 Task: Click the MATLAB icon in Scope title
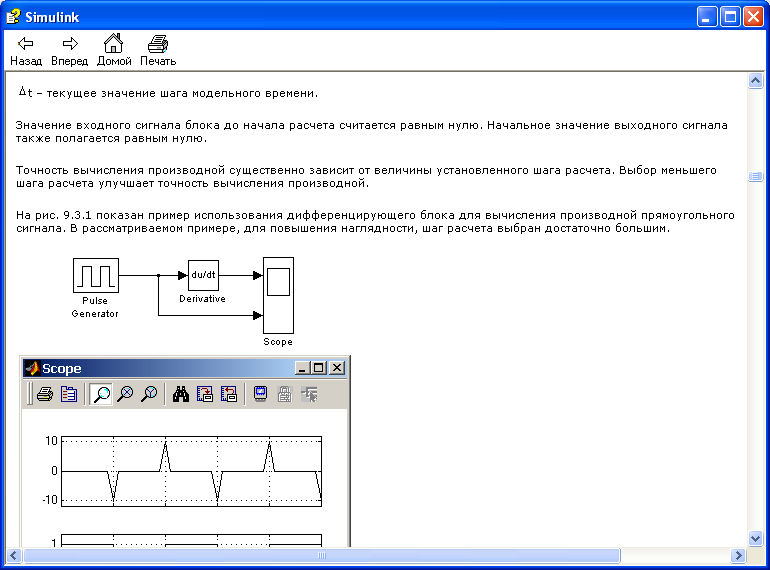32,368
